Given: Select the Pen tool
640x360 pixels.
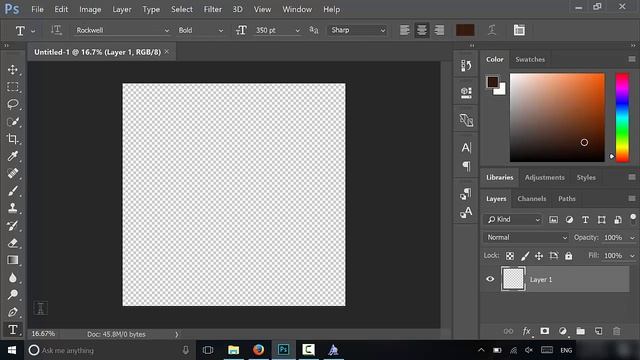Looking at the screenshot, I should point(13,312).
